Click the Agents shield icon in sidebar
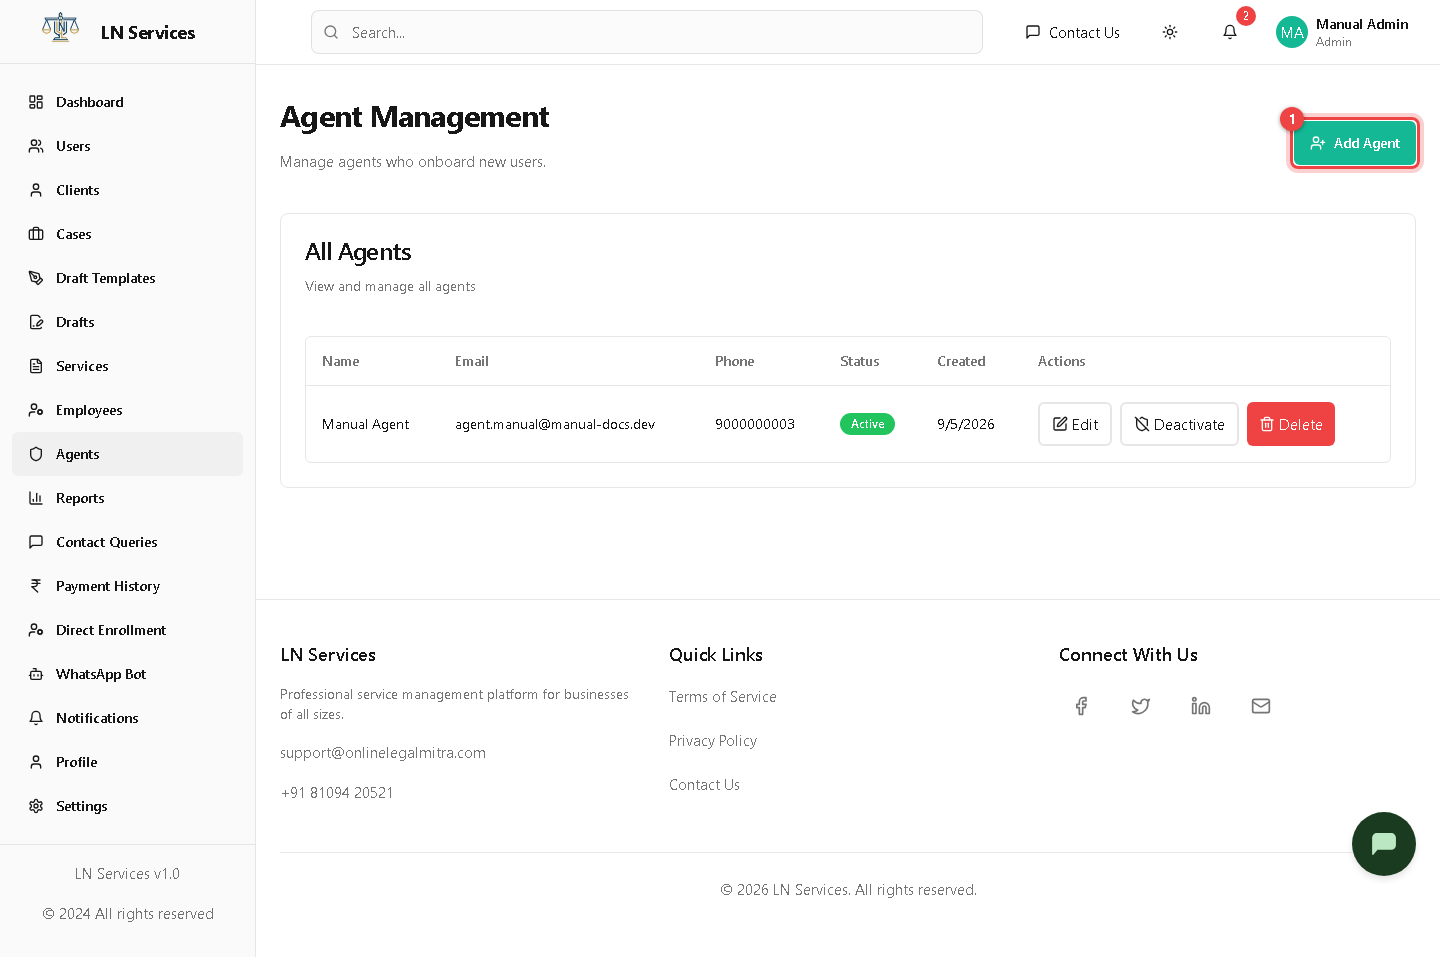This screenshot has width=1440, height=957. (x=36, y=454)
